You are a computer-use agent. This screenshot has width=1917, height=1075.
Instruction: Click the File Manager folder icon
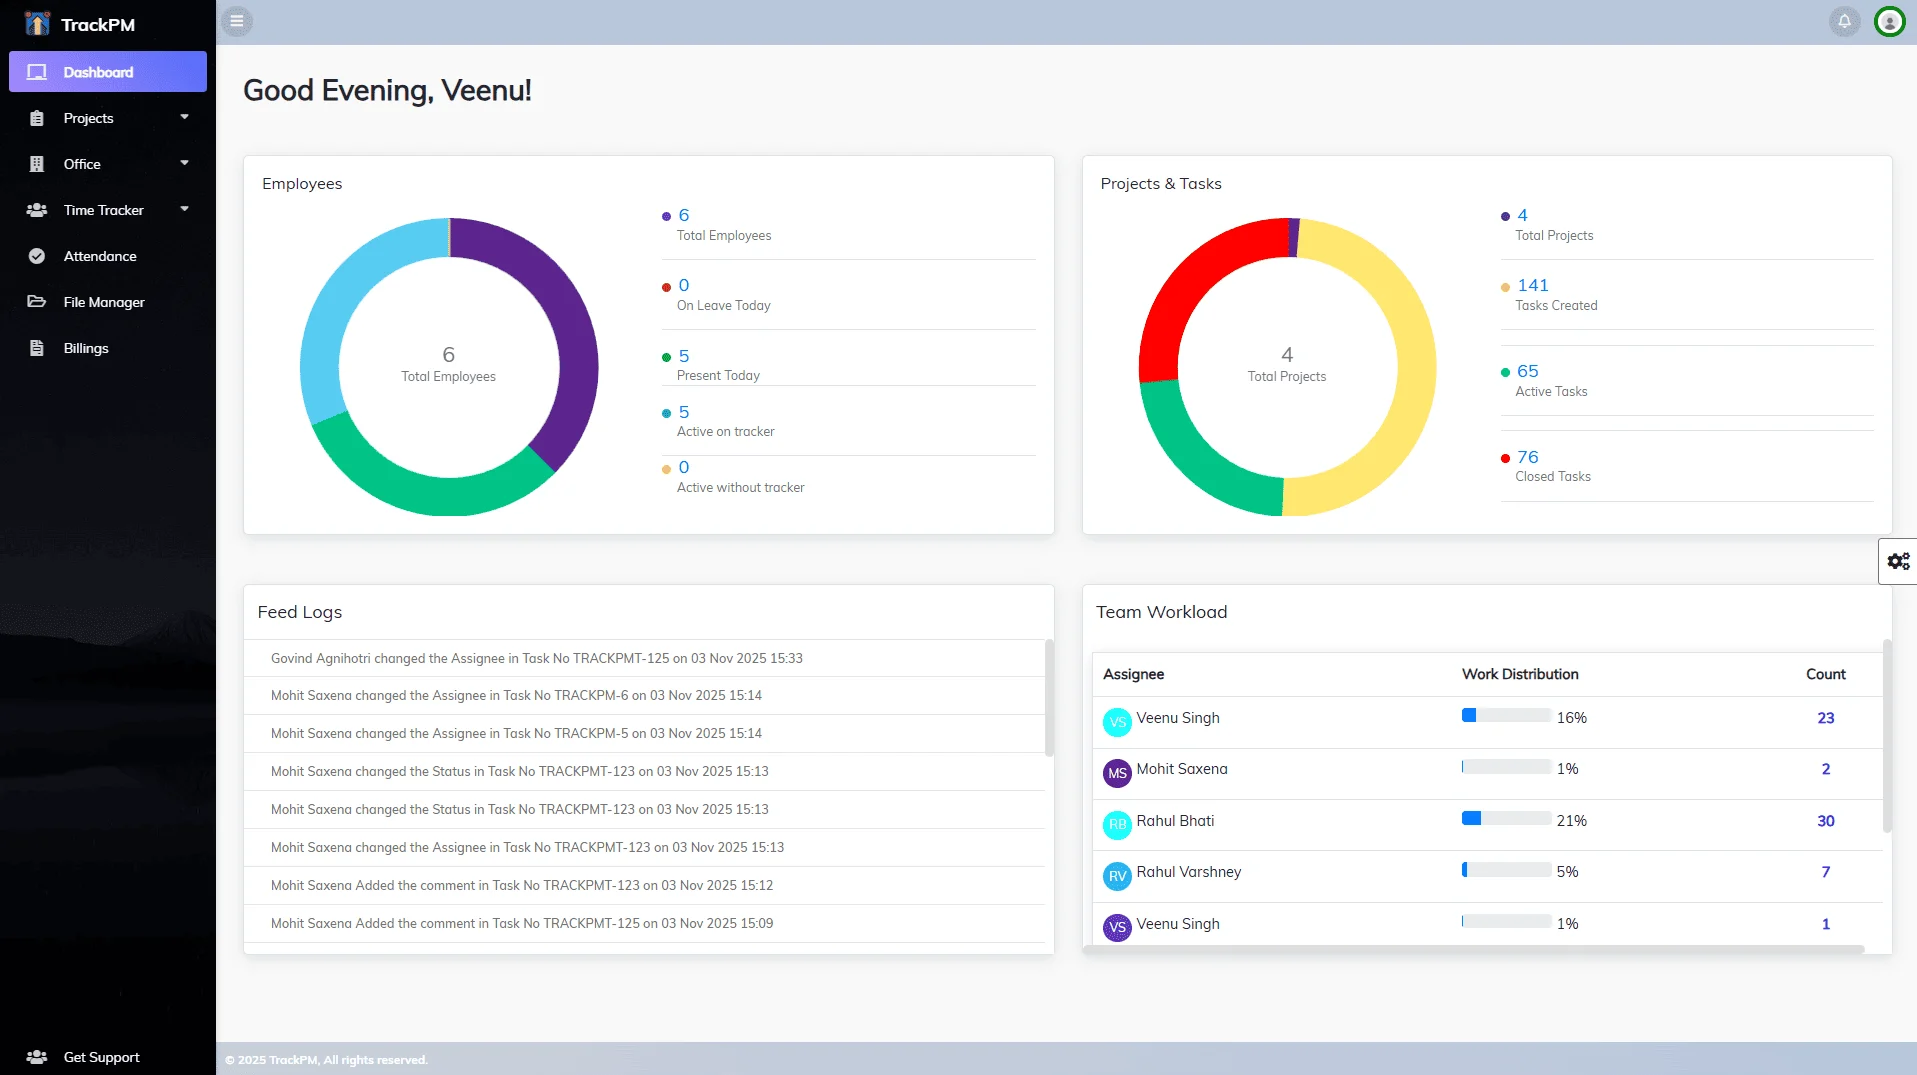pyautogui.click(x=37, y=302)
